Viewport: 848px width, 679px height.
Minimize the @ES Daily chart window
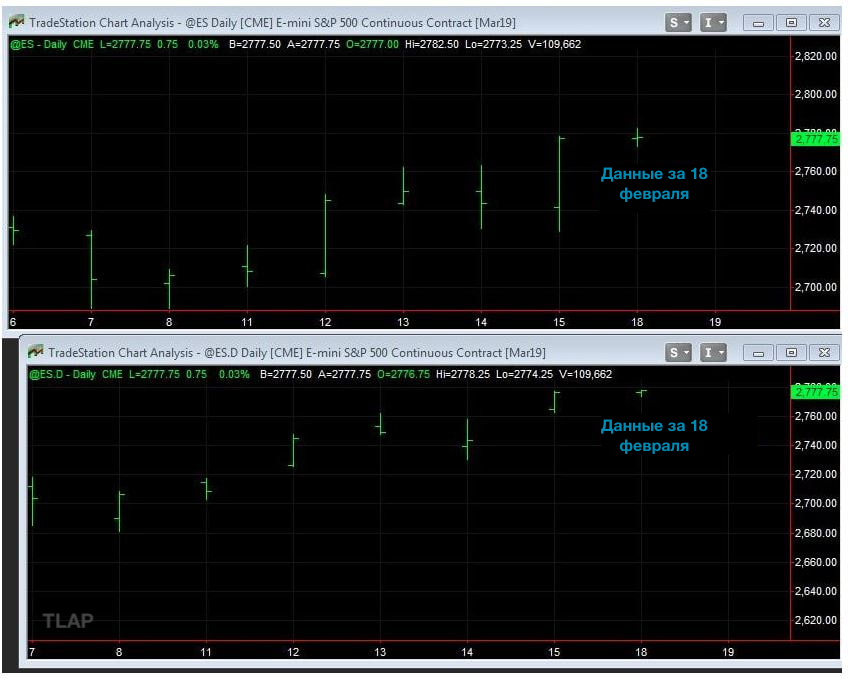[758, 23]
